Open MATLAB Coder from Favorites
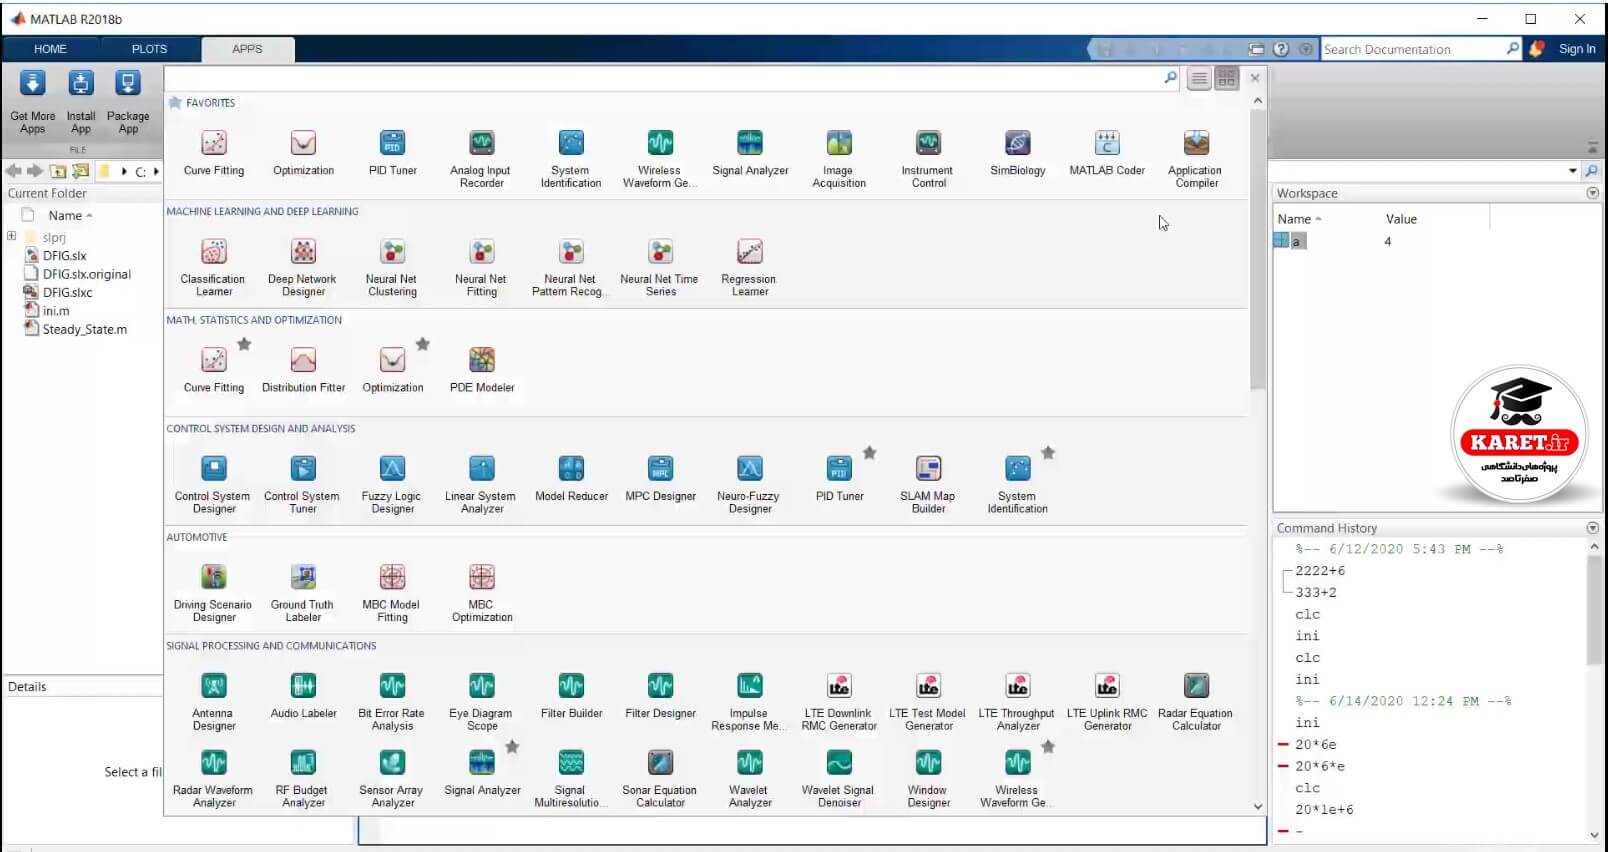Viewport: 1608px width, 852px height. (x=1107, y=152)
